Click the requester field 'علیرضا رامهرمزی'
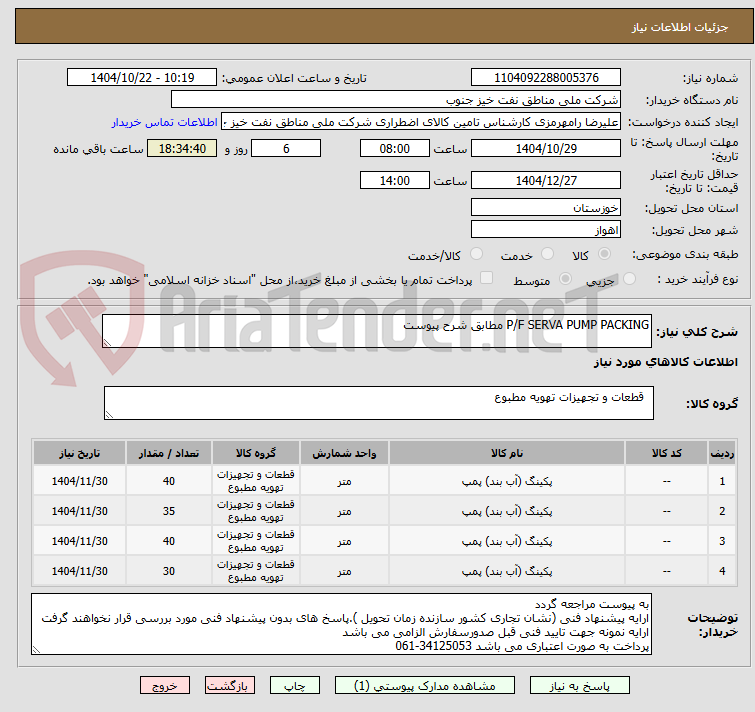This screenshot has width=755, height=712. [x=421, y=122]
